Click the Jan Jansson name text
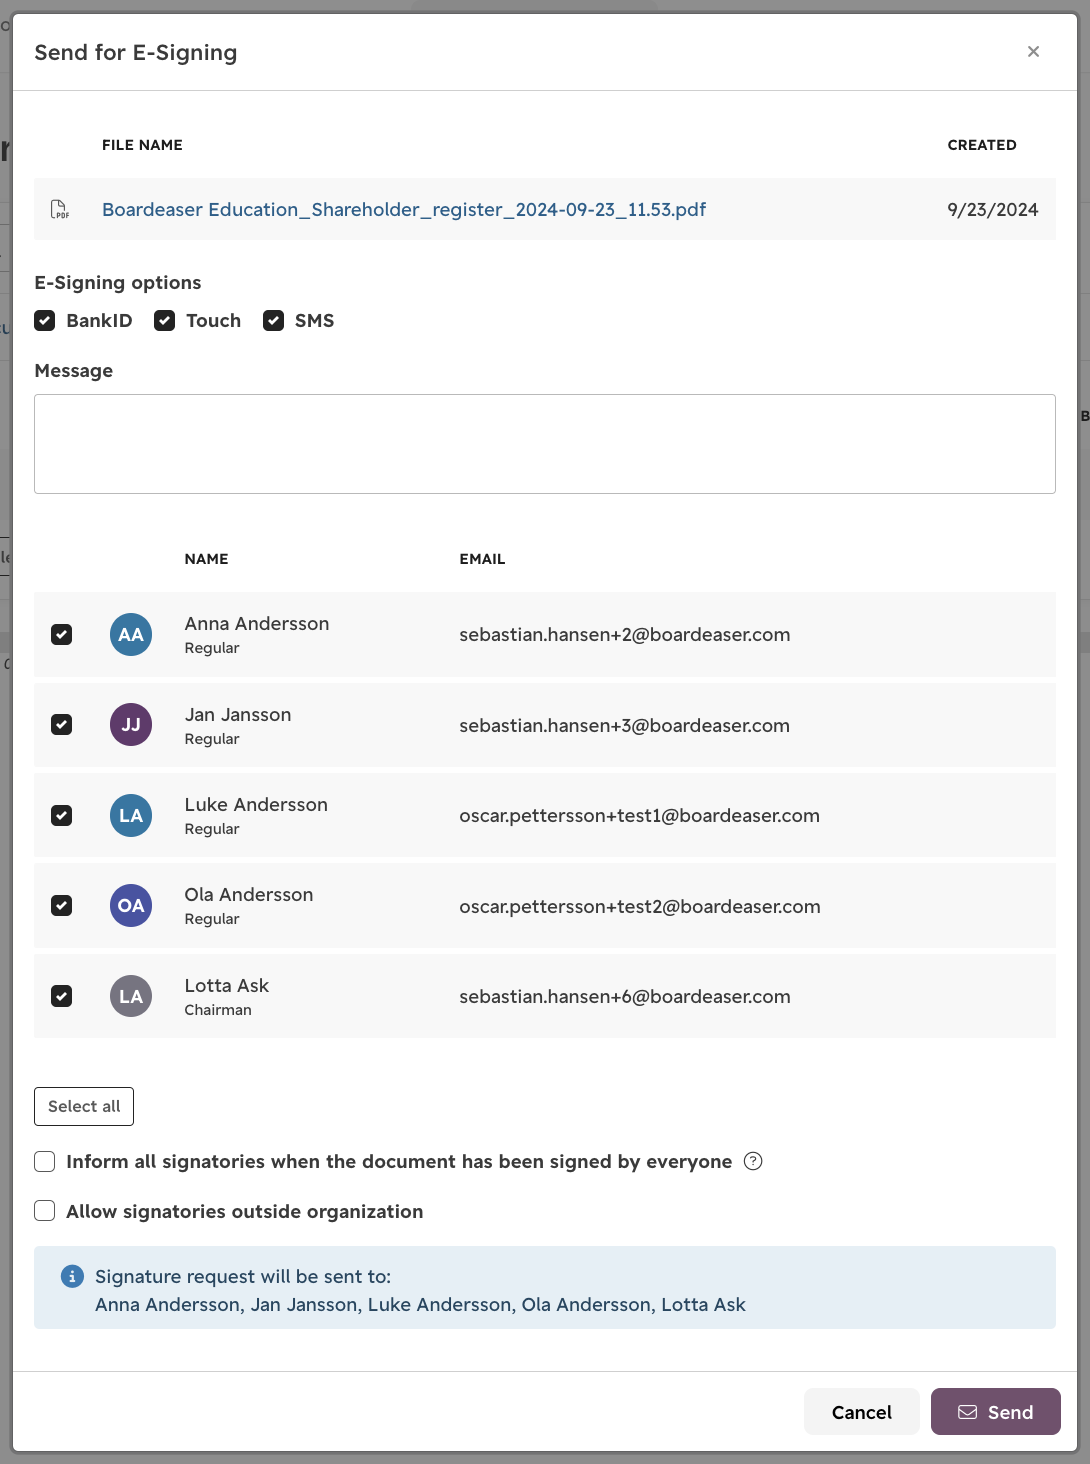Screen dimensions: 1090x1464 pyautogui.click(x=238, y=715)
